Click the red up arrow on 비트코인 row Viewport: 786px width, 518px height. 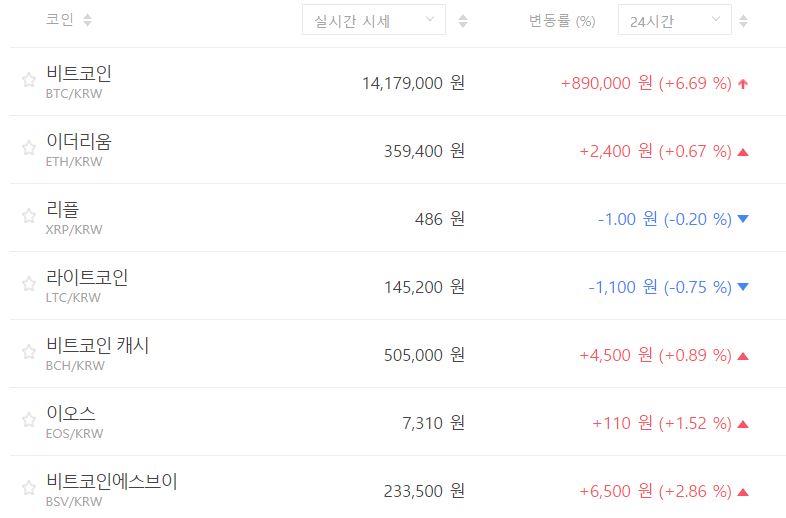click(742, 84)
